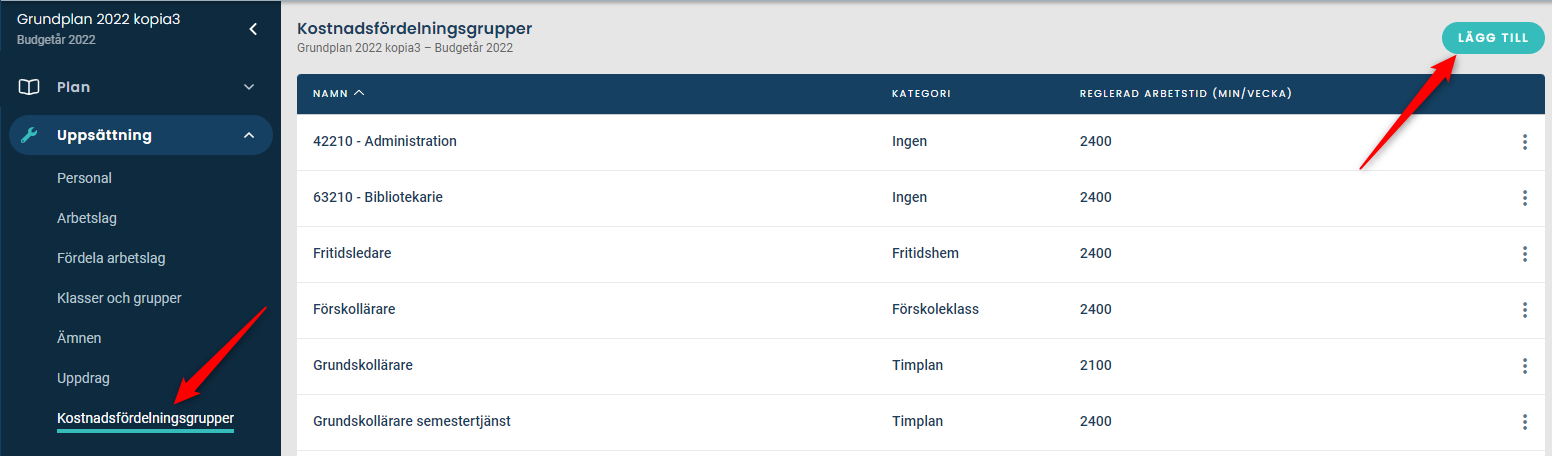
Task: Open three-dot menu for Grundskollärare row
Action: pyautogui.click(x=1524, y=366)
